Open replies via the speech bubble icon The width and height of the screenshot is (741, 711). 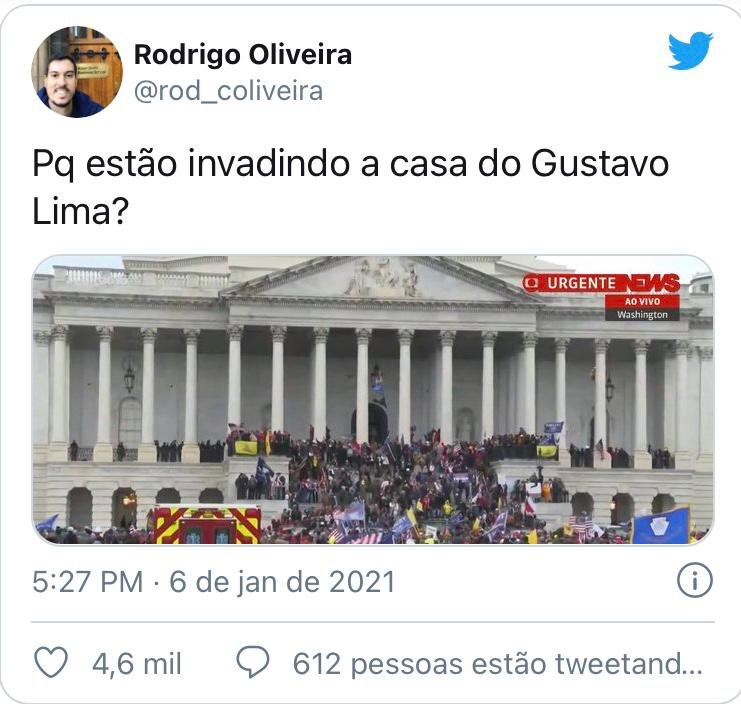[x=253, y=662]
